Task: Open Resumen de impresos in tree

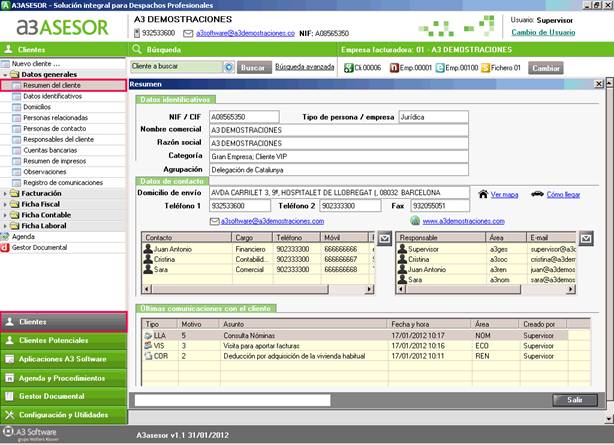Action: [x=54, y=161]
